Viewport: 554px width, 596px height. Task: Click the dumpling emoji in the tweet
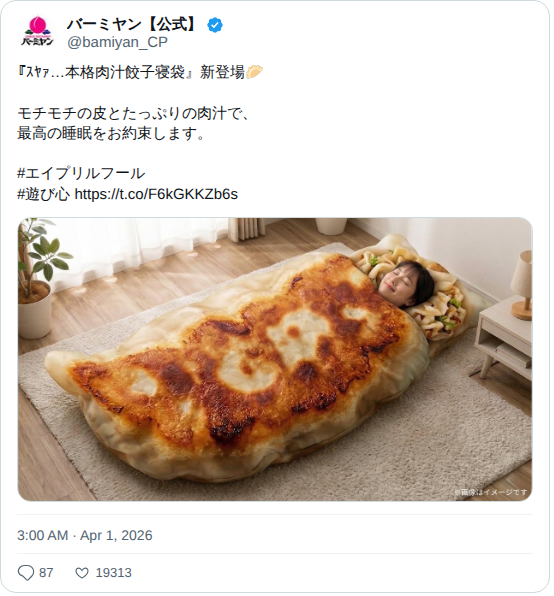[x=254, y=72]
